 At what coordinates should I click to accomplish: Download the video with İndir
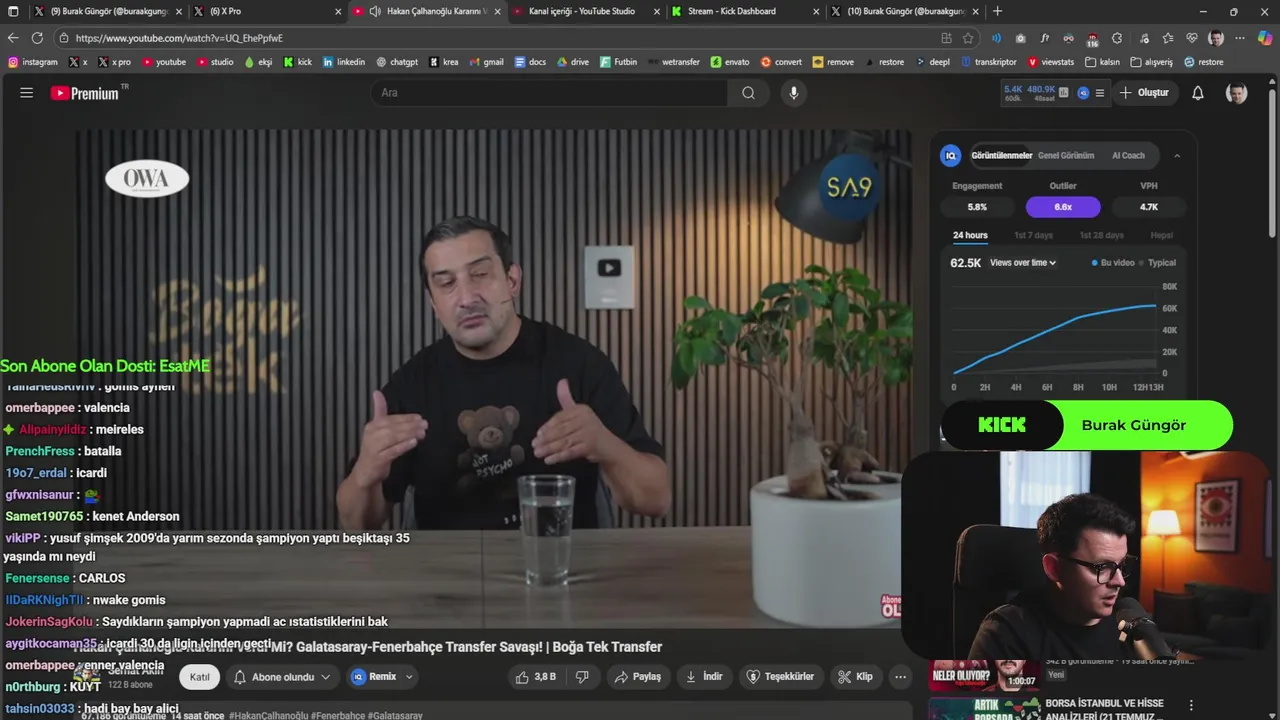click(x=704, y=677)
